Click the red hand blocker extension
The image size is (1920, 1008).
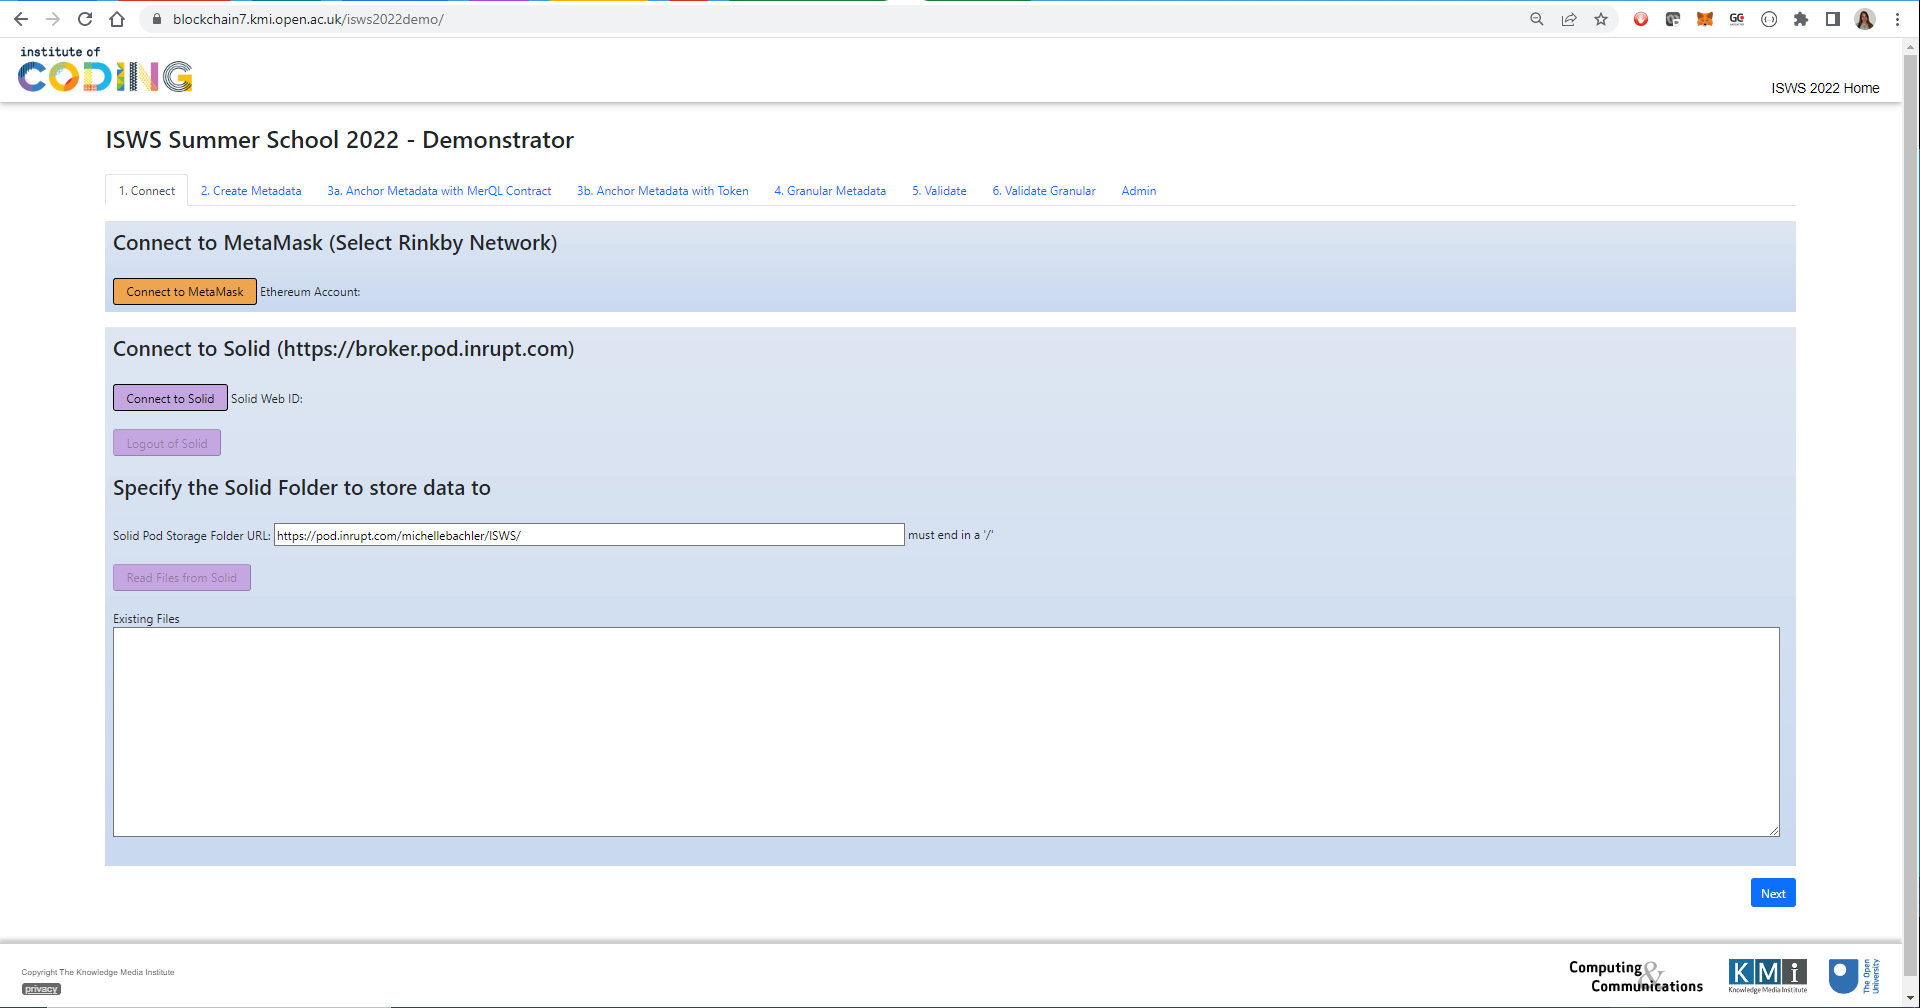click(x=1641, y=19)
